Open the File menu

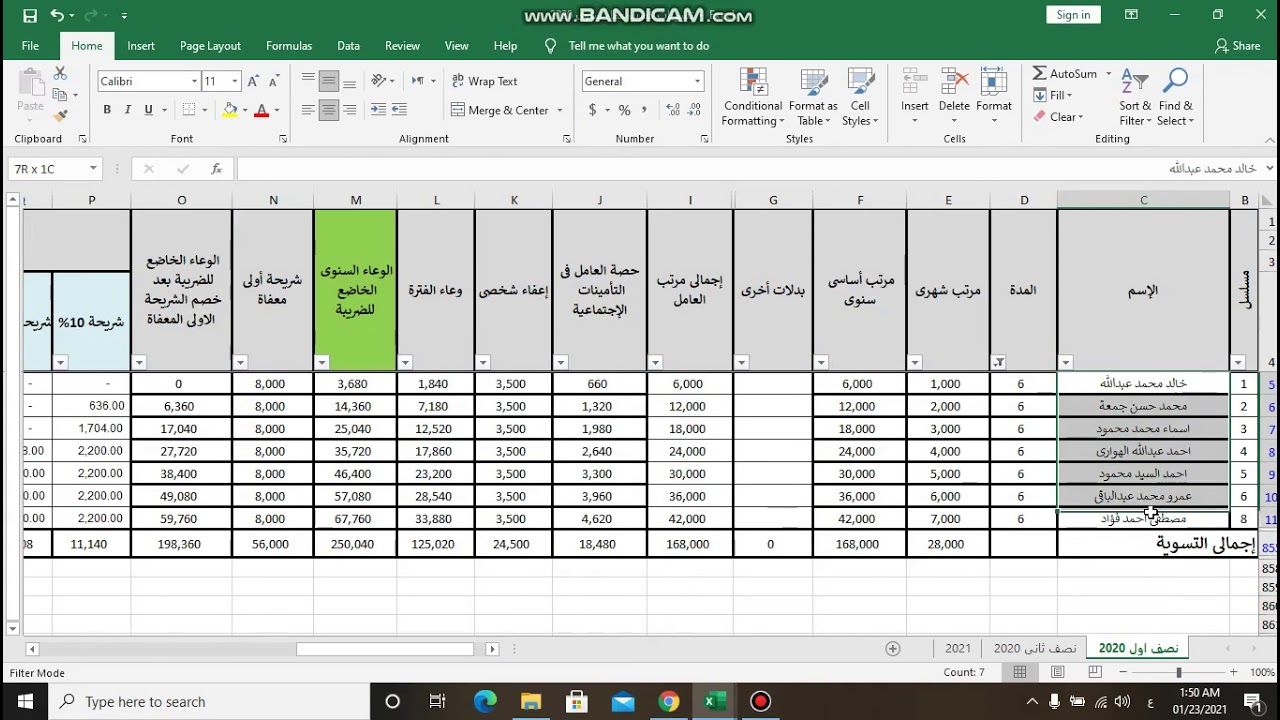(30, 46)
